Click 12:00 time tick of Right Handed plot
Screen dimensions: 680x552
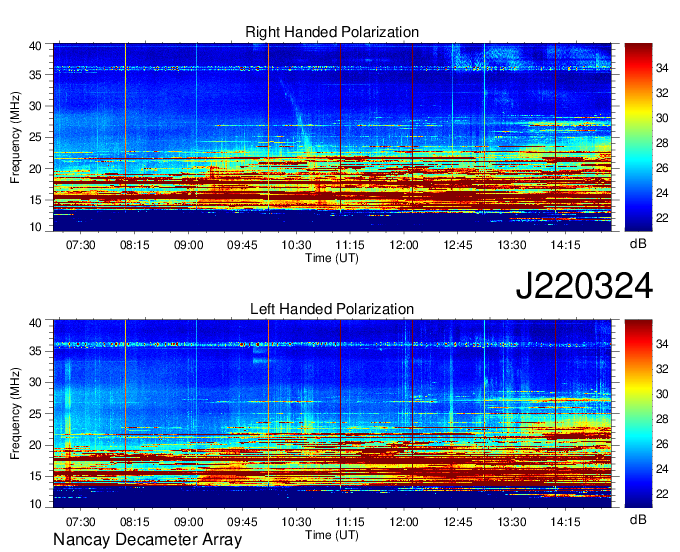coord(404,245)
